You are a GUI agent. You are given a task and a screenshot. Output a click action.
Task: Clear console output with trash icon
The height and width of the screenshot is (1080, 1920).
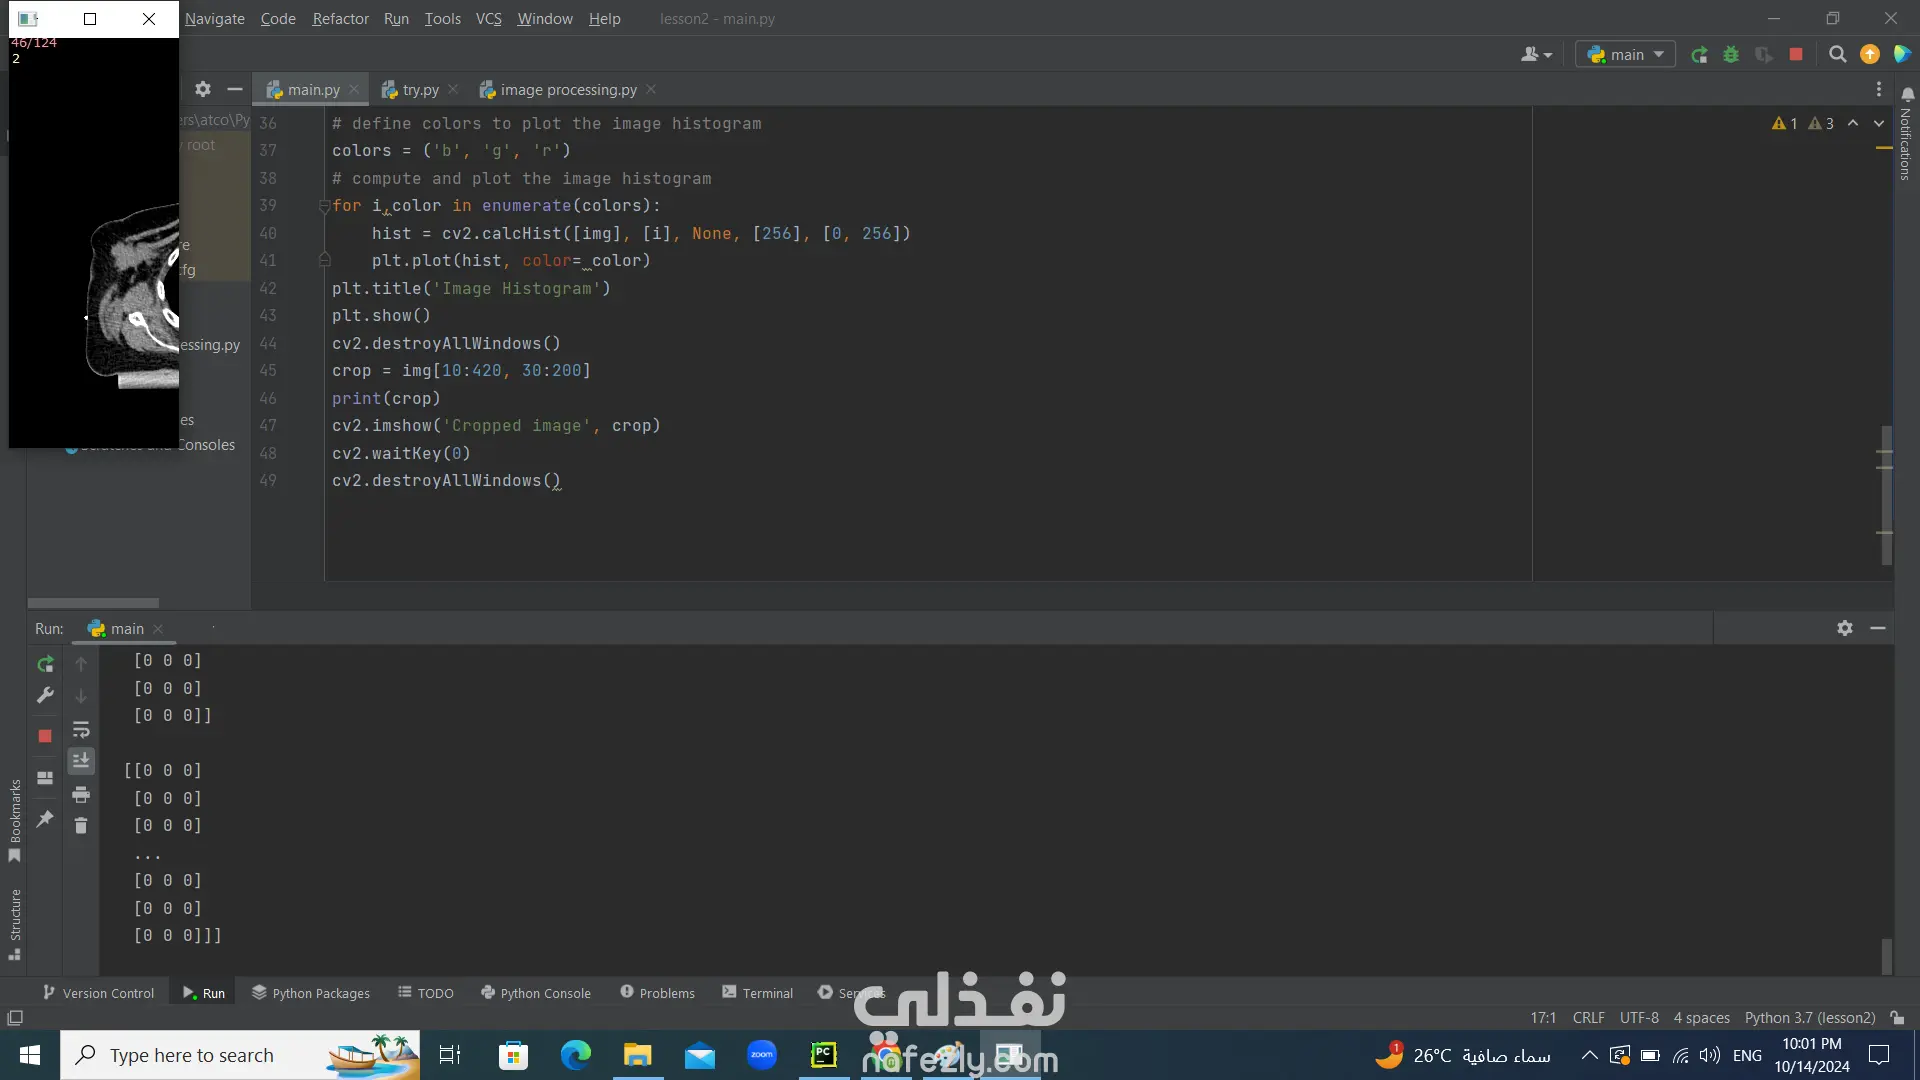coord(81,826)
